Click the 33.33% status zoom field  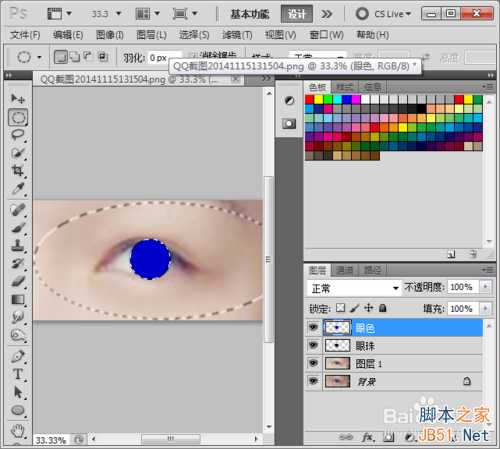coord(51,440)
